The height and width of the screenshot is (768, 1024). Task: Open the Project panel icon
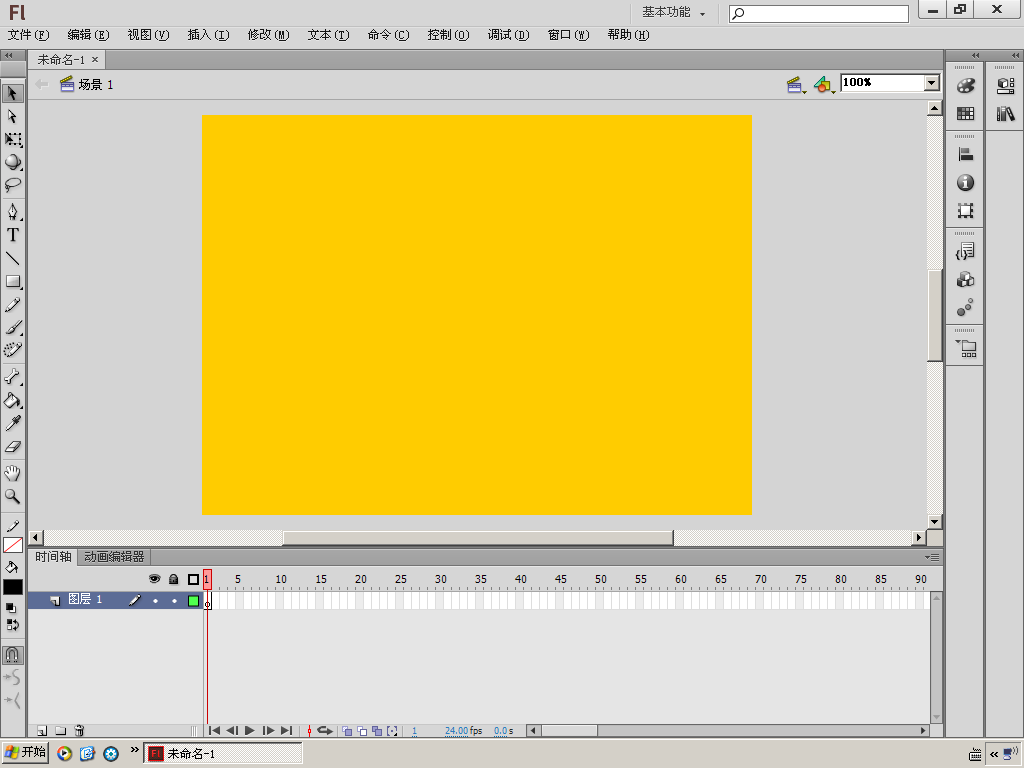click(966, 348)
